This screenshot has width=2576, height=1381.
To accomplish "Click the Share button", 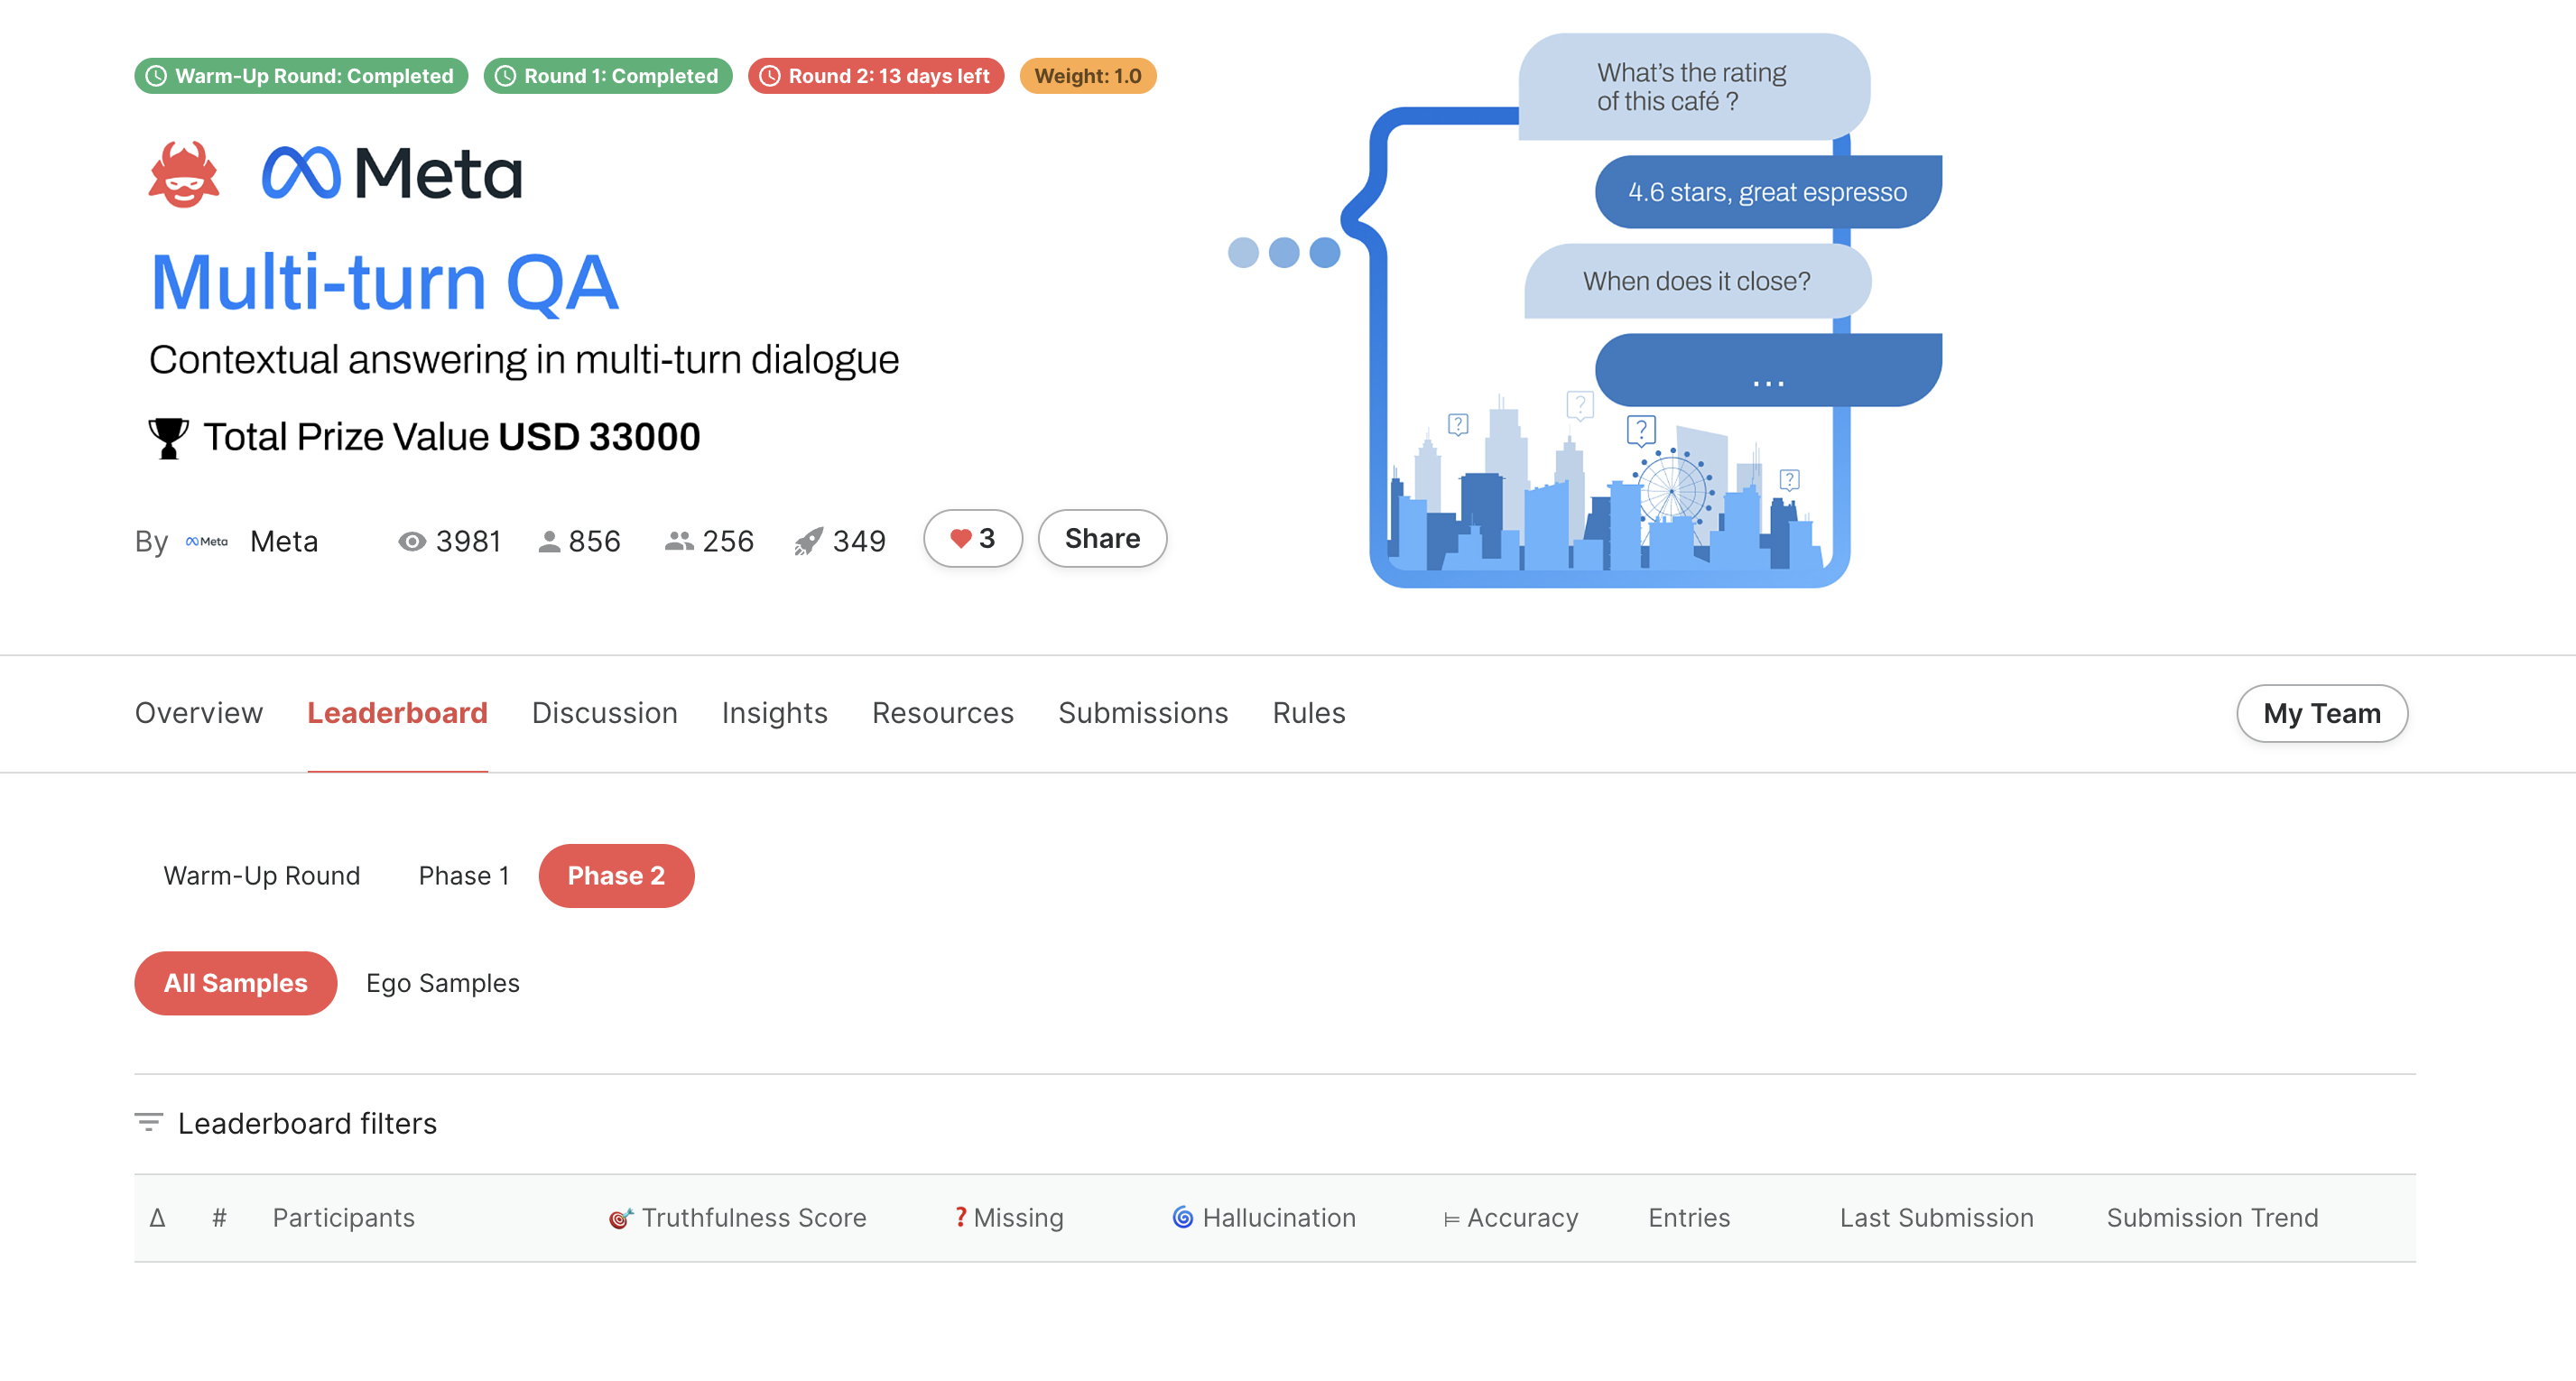I will click(1101, 539).
